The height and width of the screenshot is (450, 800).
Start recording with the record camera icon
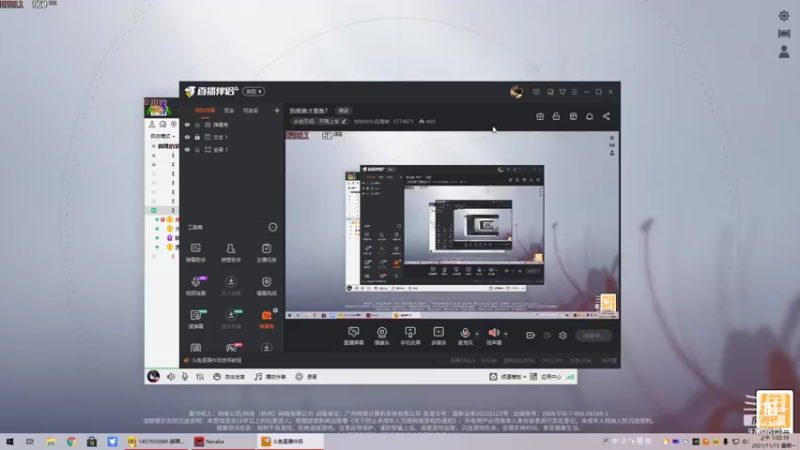[x=531, y=335]
